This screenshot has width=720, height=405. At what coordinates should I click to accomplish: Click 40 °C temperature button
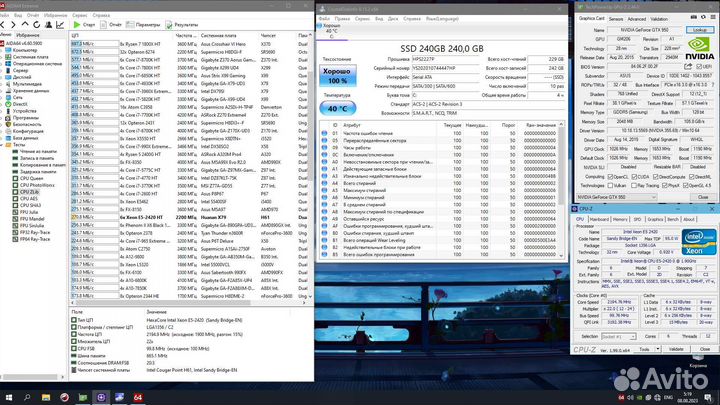click(338, 108)
